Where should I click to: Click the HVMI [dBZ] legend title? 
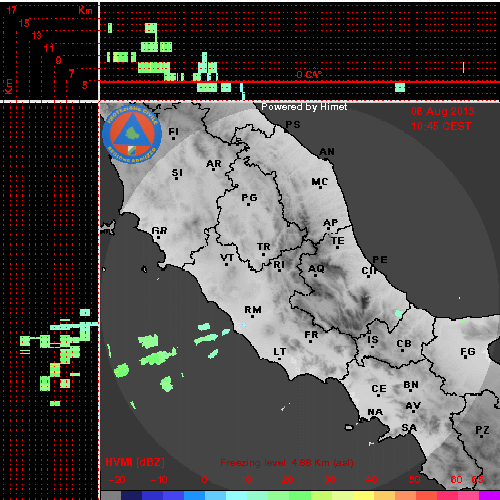[135, 462]
